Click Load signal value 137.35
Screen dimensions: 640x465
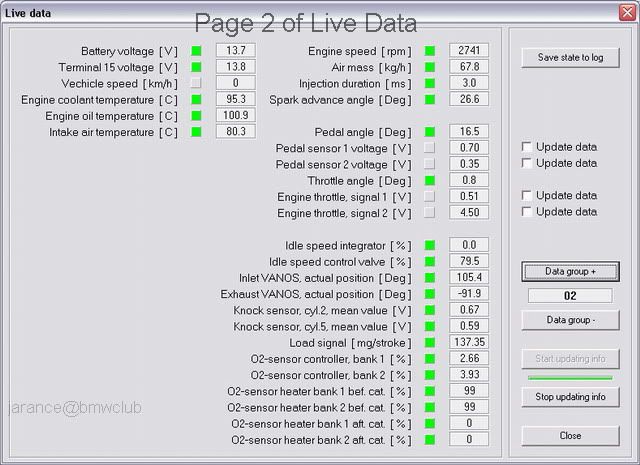pyautogui.click(x=469, y=342)
